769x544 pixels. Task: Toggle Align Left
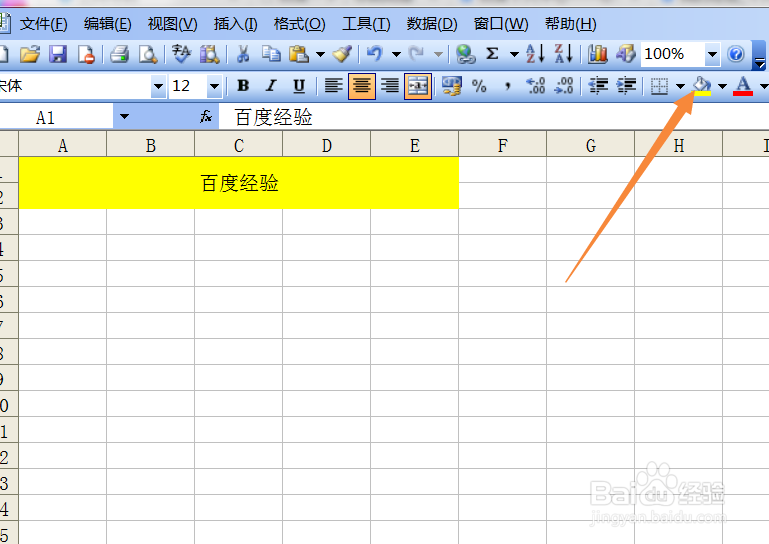[333, 86]
